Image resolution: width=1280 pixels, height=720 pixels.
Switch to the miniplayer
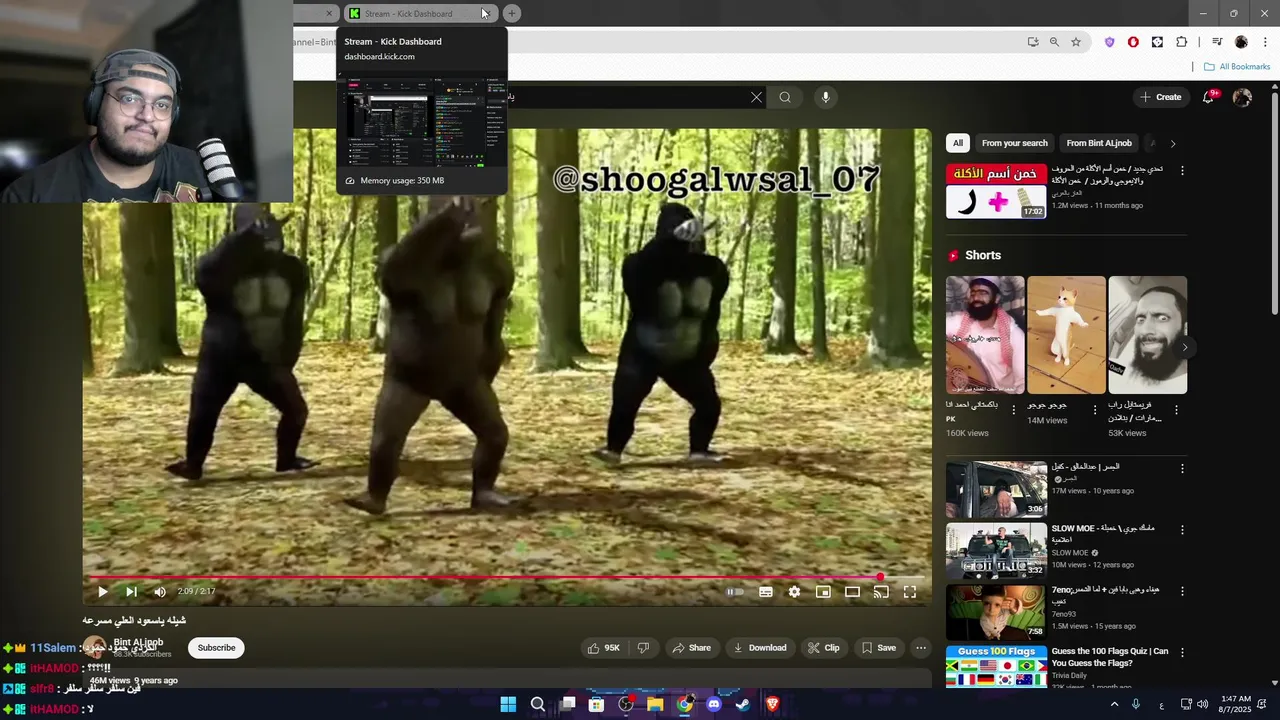[x=823, y=592]
